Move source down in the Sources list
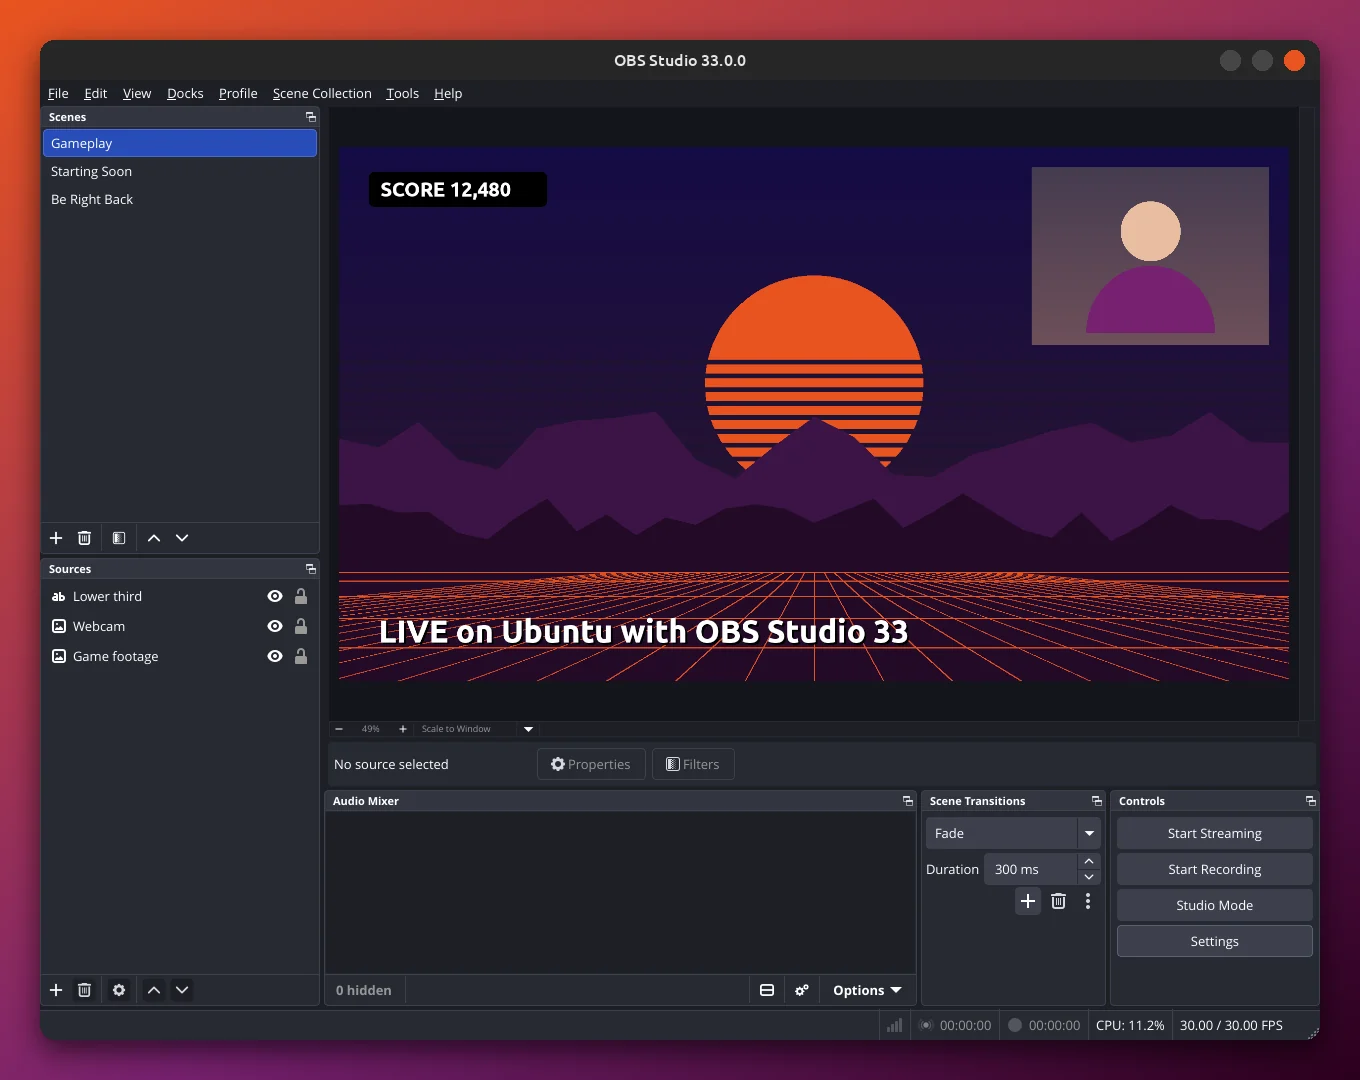Viewport: 1360px width, 1080px height. coord(182,990)
